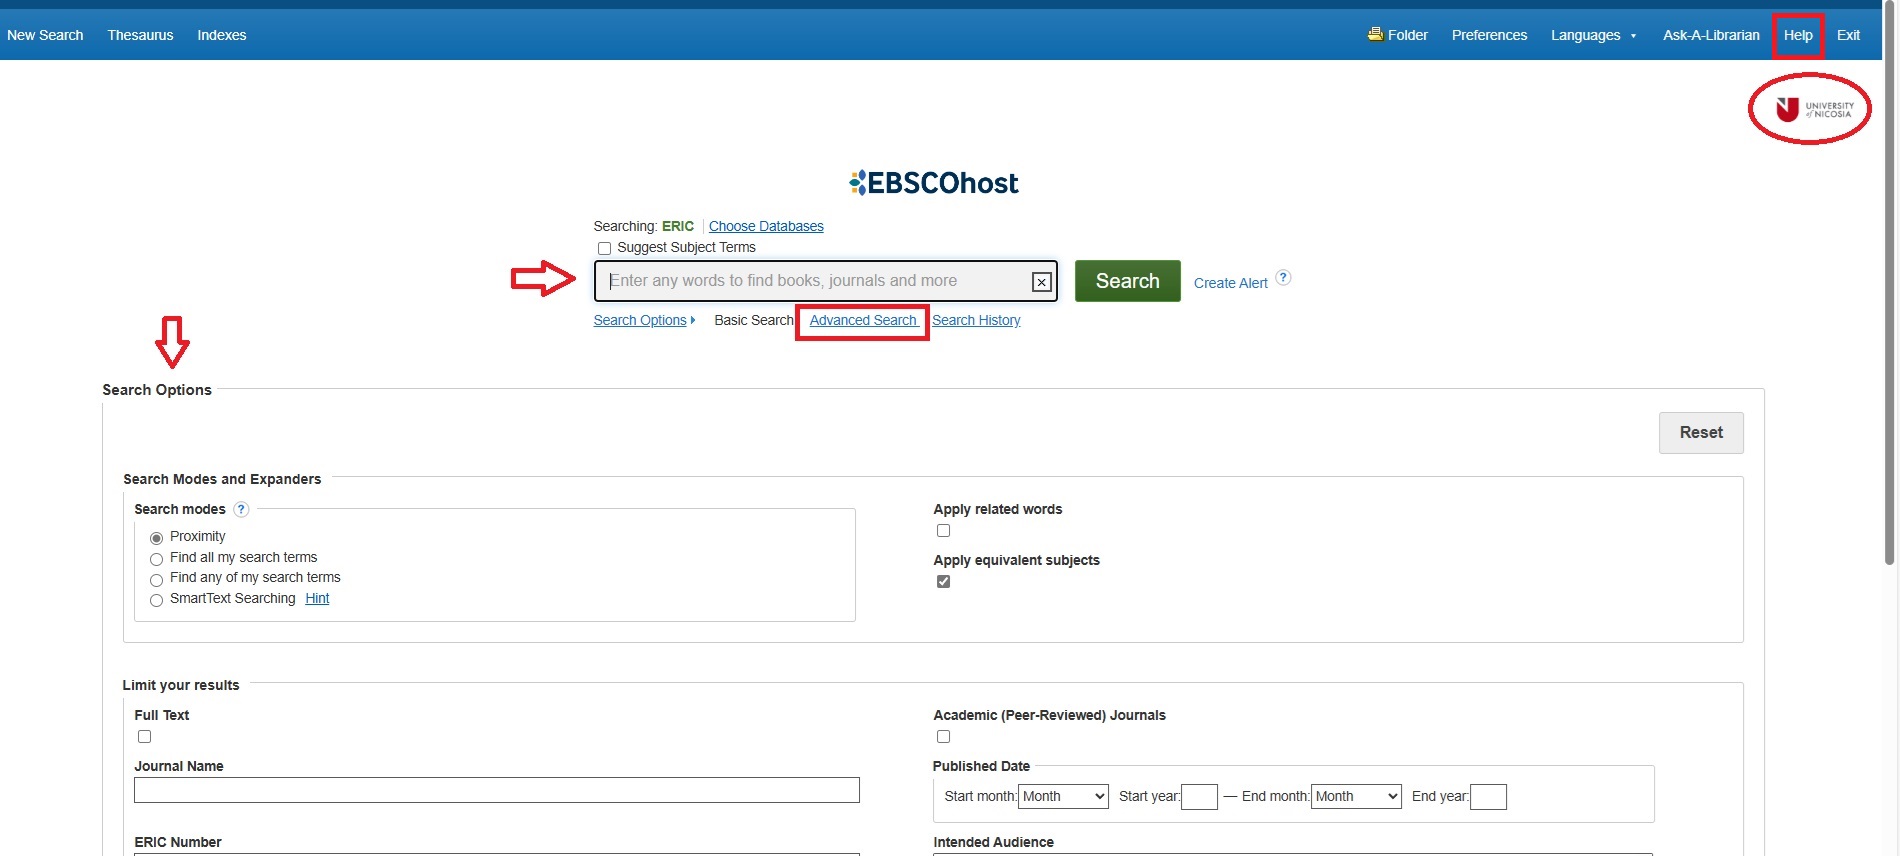
Task: Open New Search in top menu
Action: 45,35
